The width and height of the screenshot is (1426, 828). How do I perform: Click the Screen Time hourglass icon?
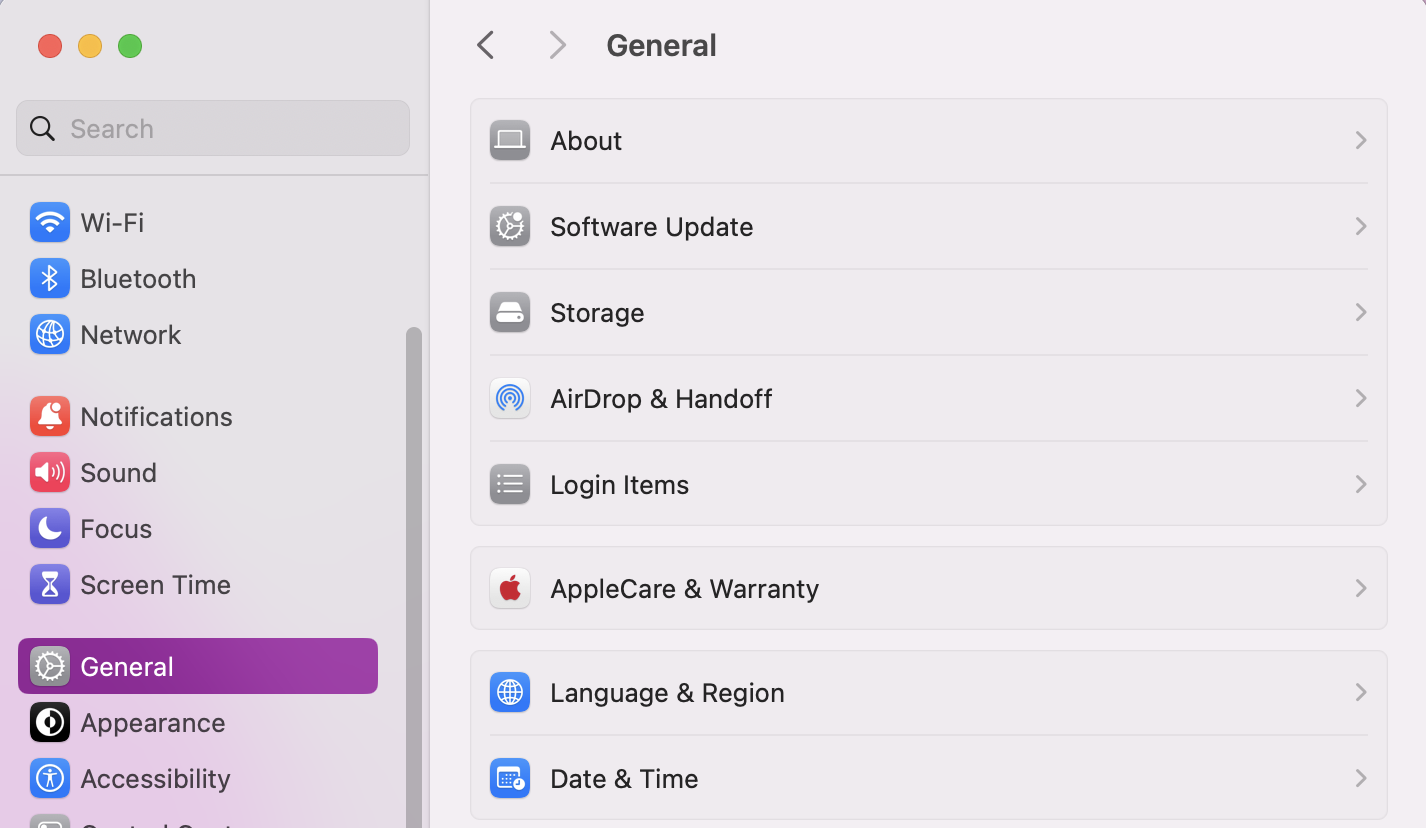click(x=50, y=584)
